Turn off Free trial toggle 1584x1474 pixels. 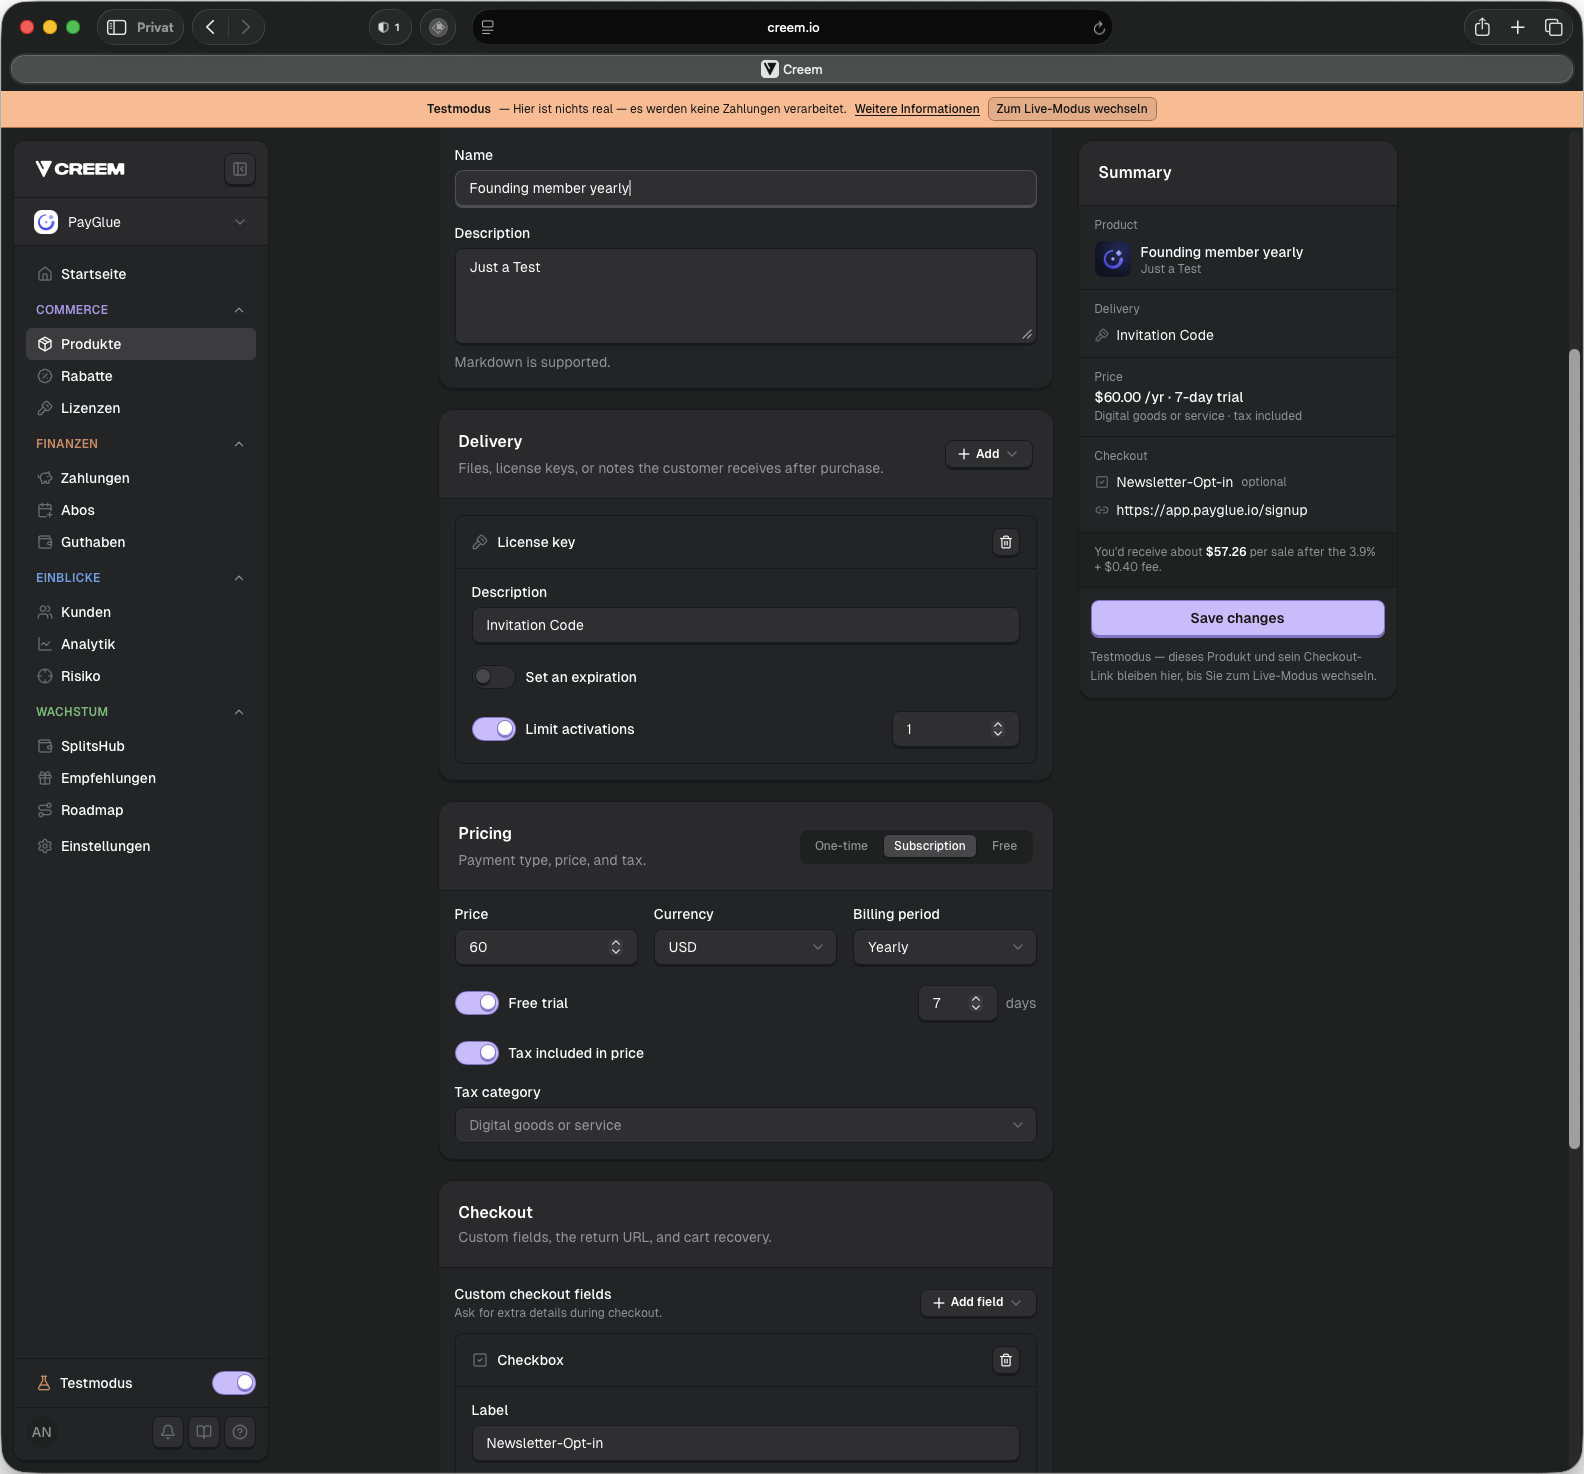[x=477, y=1003]
